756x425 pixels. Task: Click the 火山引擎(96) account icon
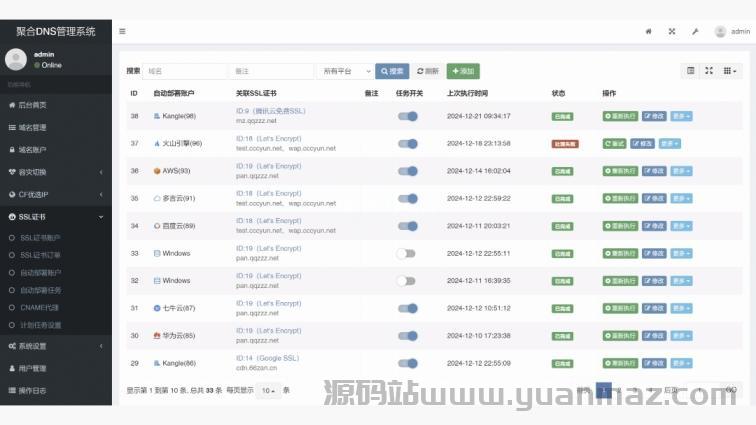(157, 144)
